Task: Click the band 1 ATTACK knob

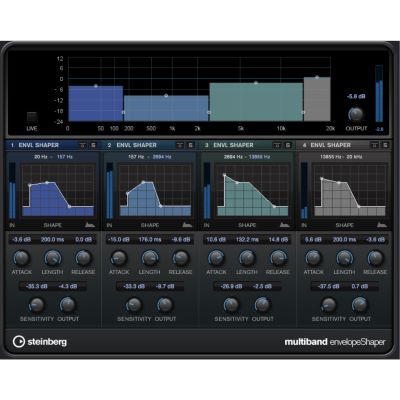Action: [21, 258]
